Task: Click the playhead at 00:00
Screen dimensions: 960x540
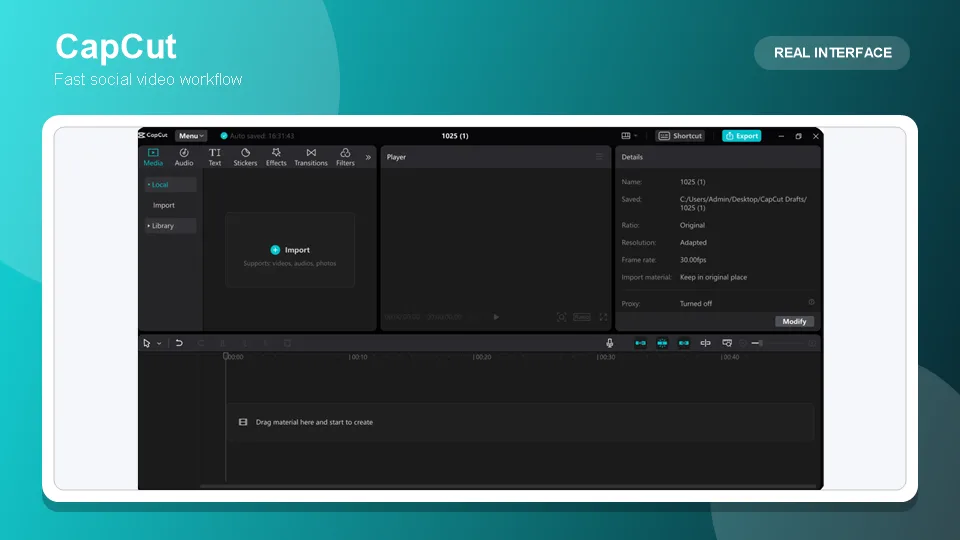Action: pyautogui.click(x=226, y=356)
